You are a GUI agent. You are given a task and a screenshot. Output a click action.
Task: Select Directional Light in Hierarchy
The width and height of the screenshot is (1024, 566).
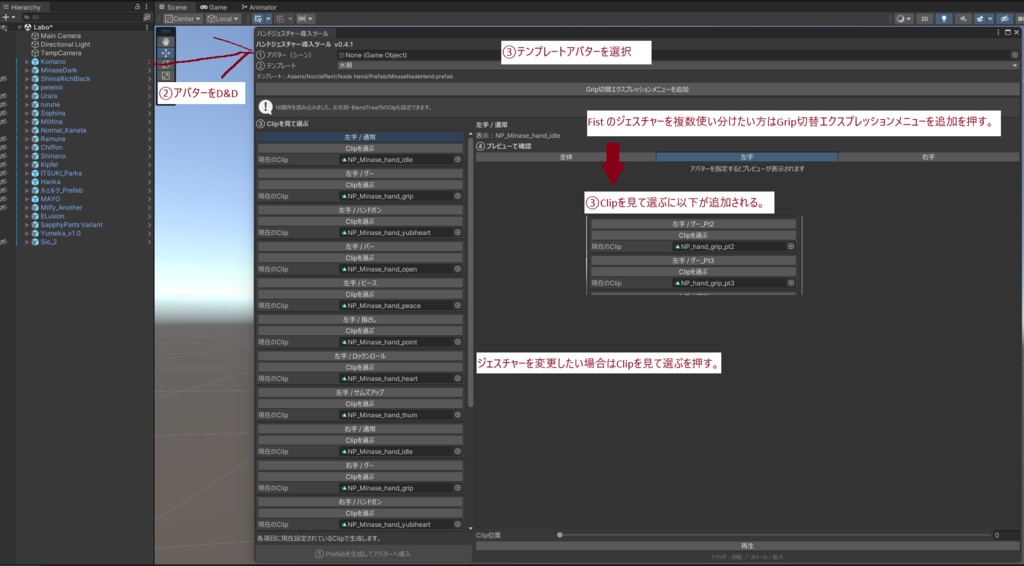[65, 44]
